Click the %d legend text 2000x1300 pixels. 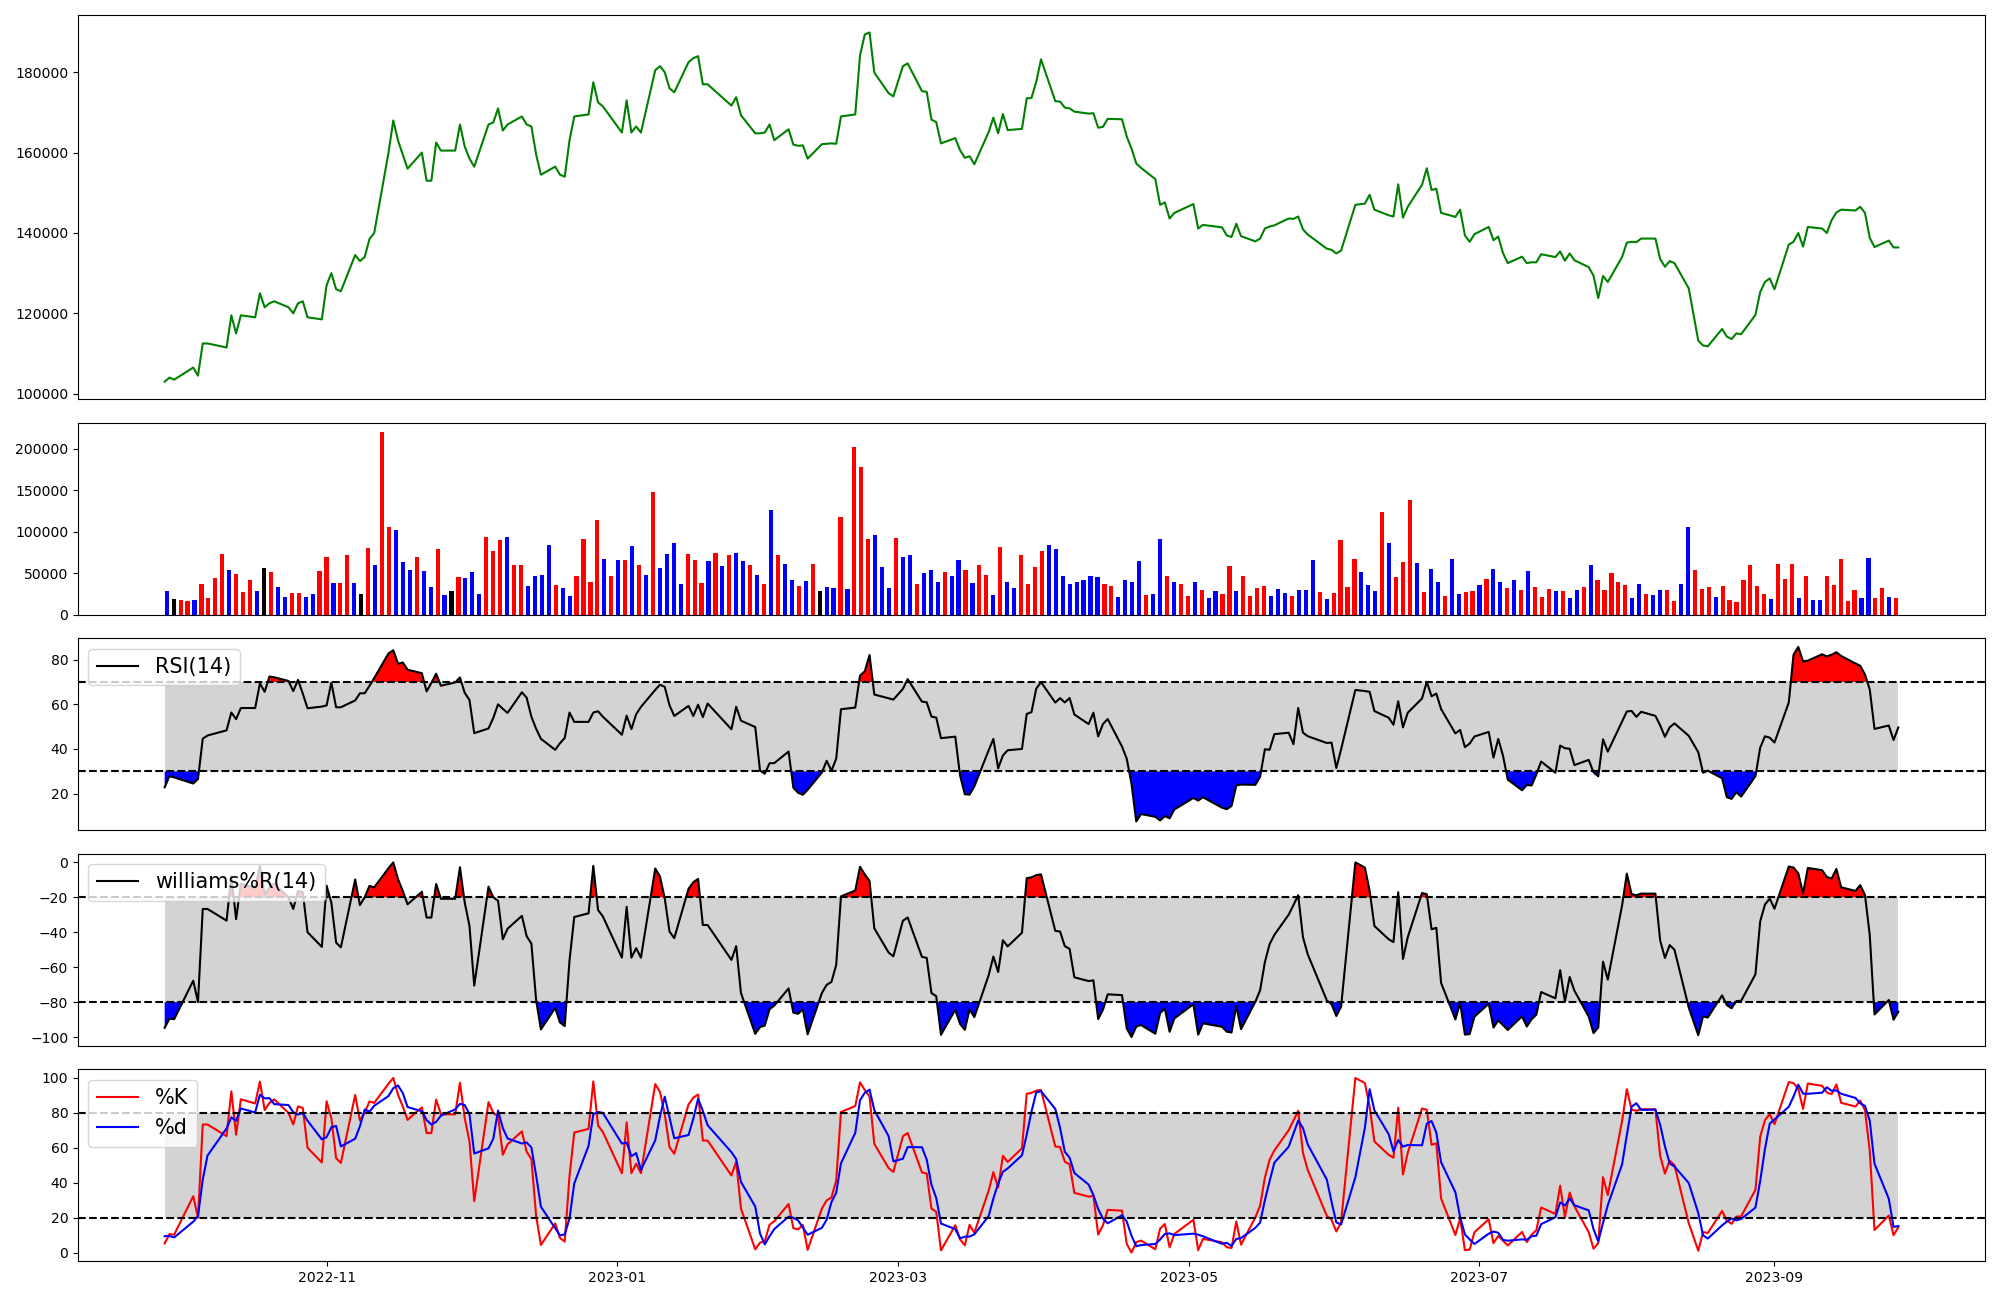click(x=171, y=1127)
